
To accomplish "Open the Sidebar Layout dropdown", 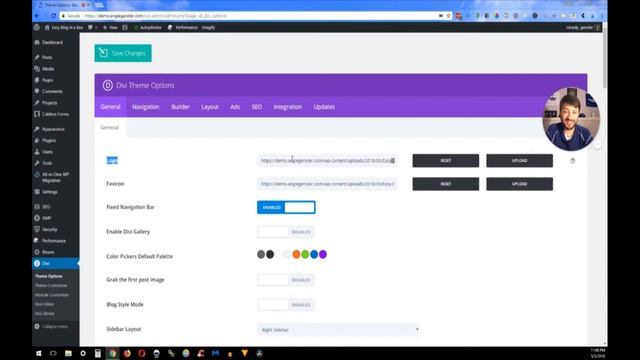I will point(338,329).
